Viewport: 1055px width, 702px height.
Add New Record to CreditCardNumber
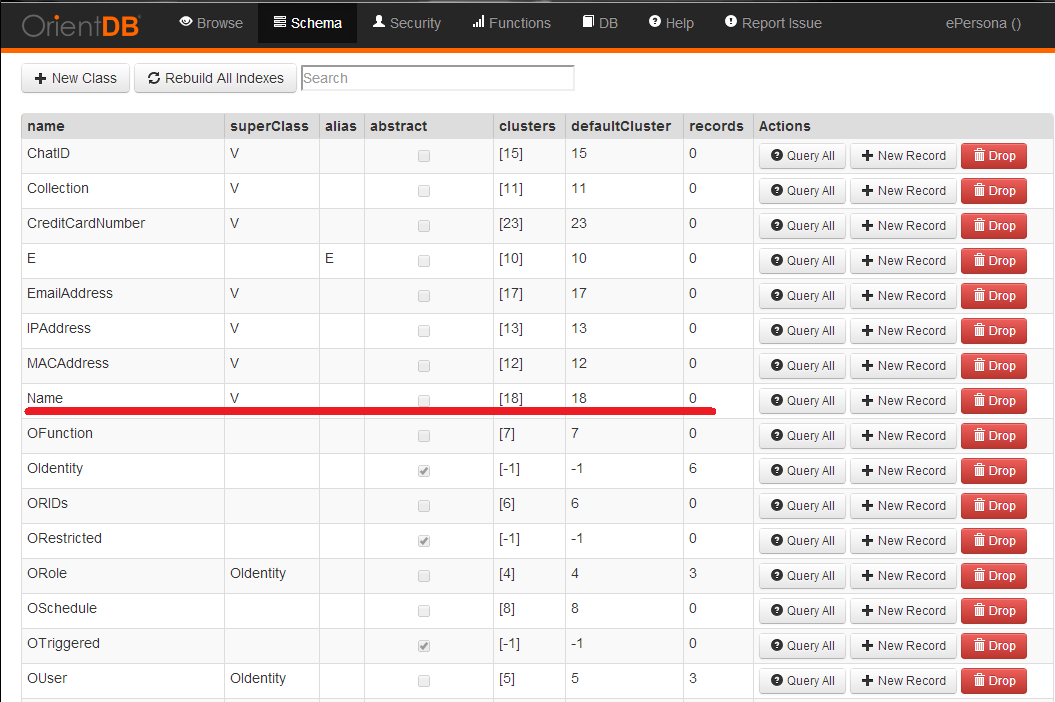tap(903, 225)
